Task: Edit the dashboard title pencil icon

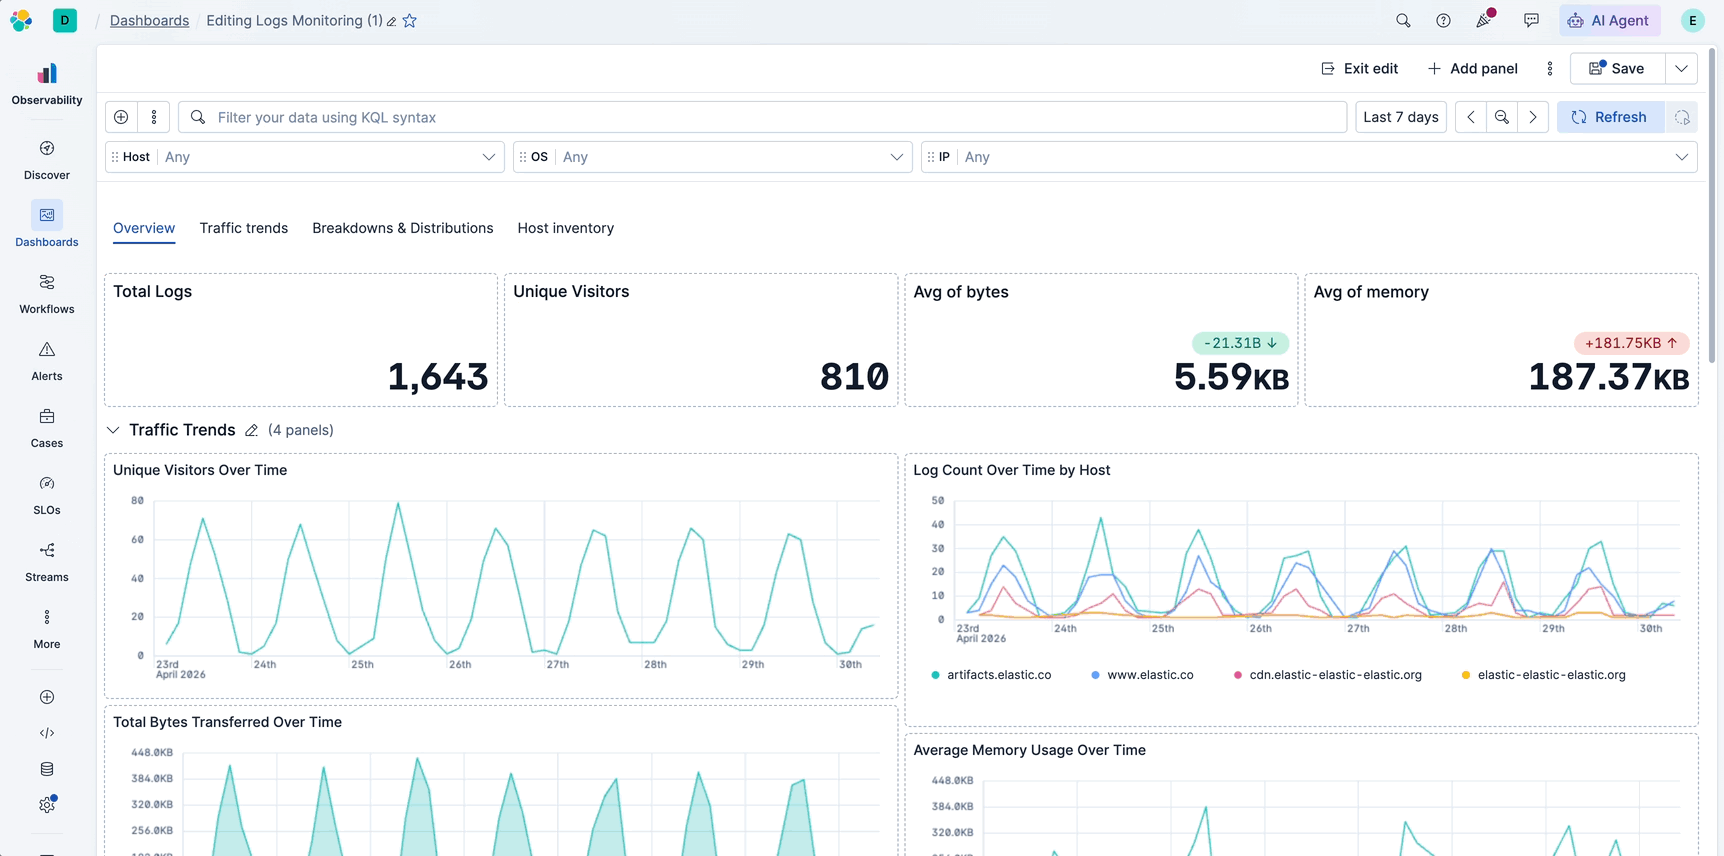Action: (392, 21)
